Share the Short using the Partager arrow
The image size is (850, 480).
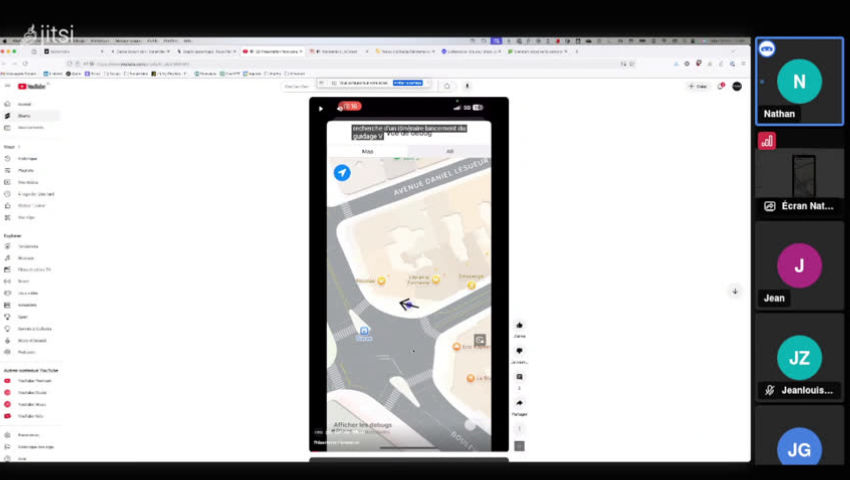coord(519,403)
